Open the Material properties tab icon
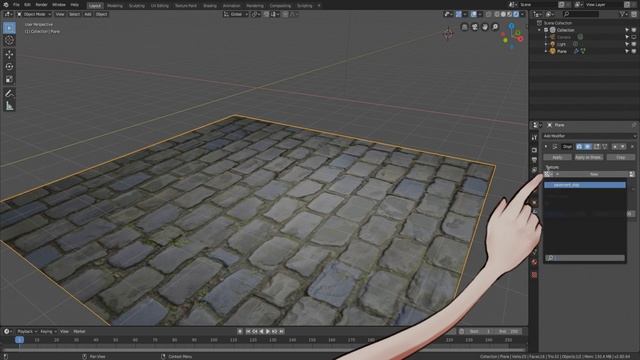640x360 pixels. click(534, 262)
